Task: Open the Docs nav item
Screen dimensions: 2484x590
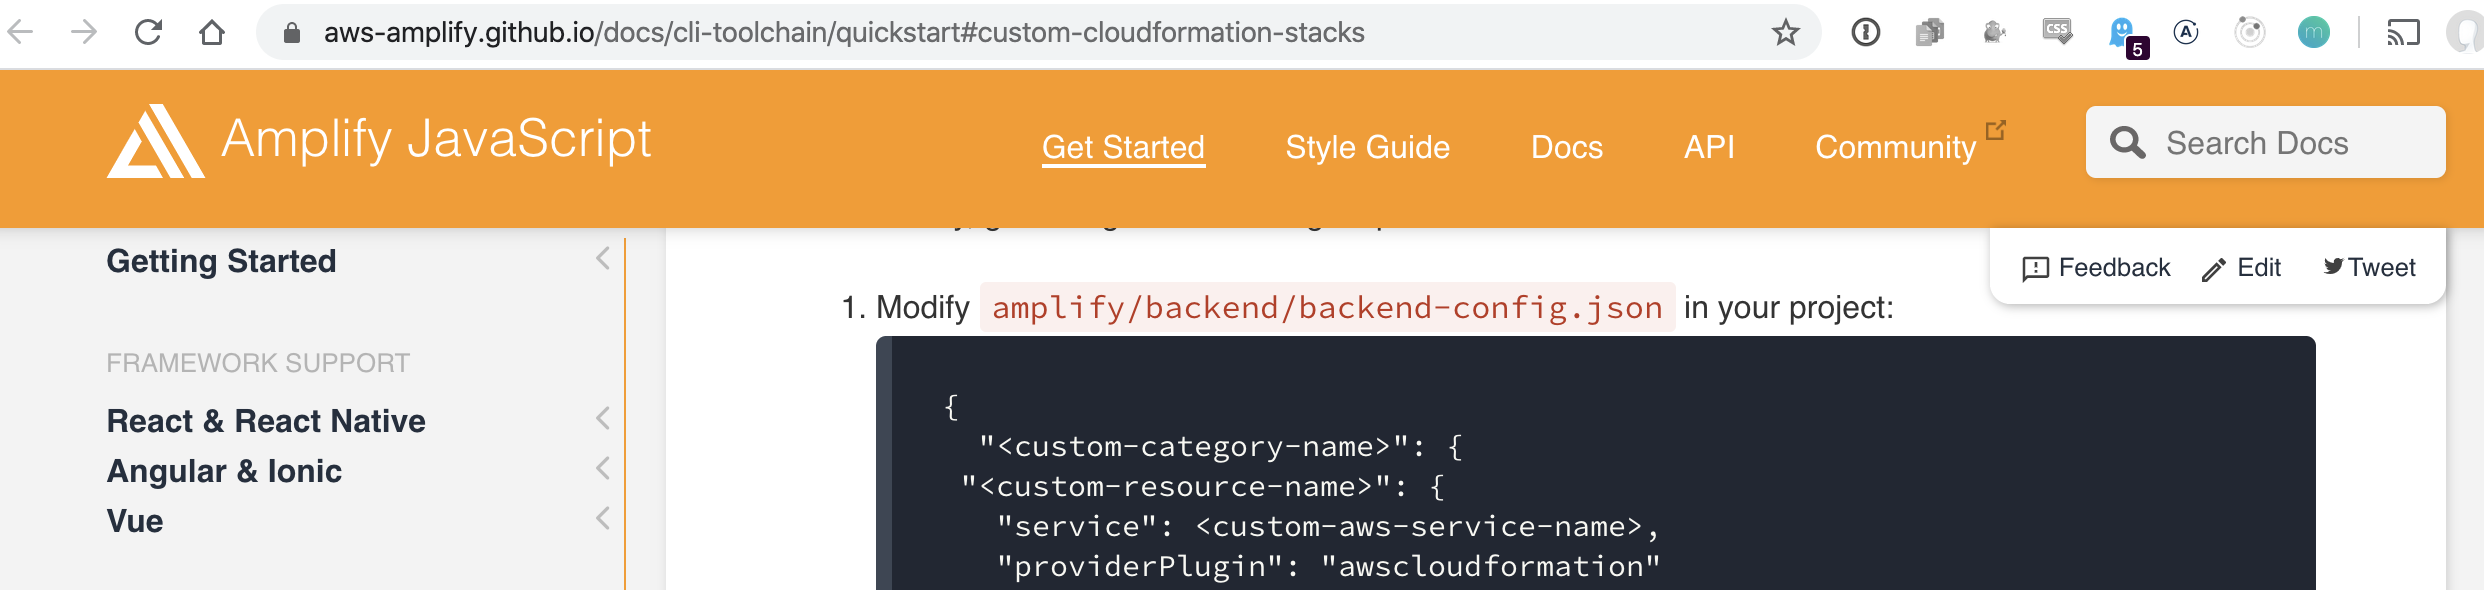Action: click(x=1567, y=147)
